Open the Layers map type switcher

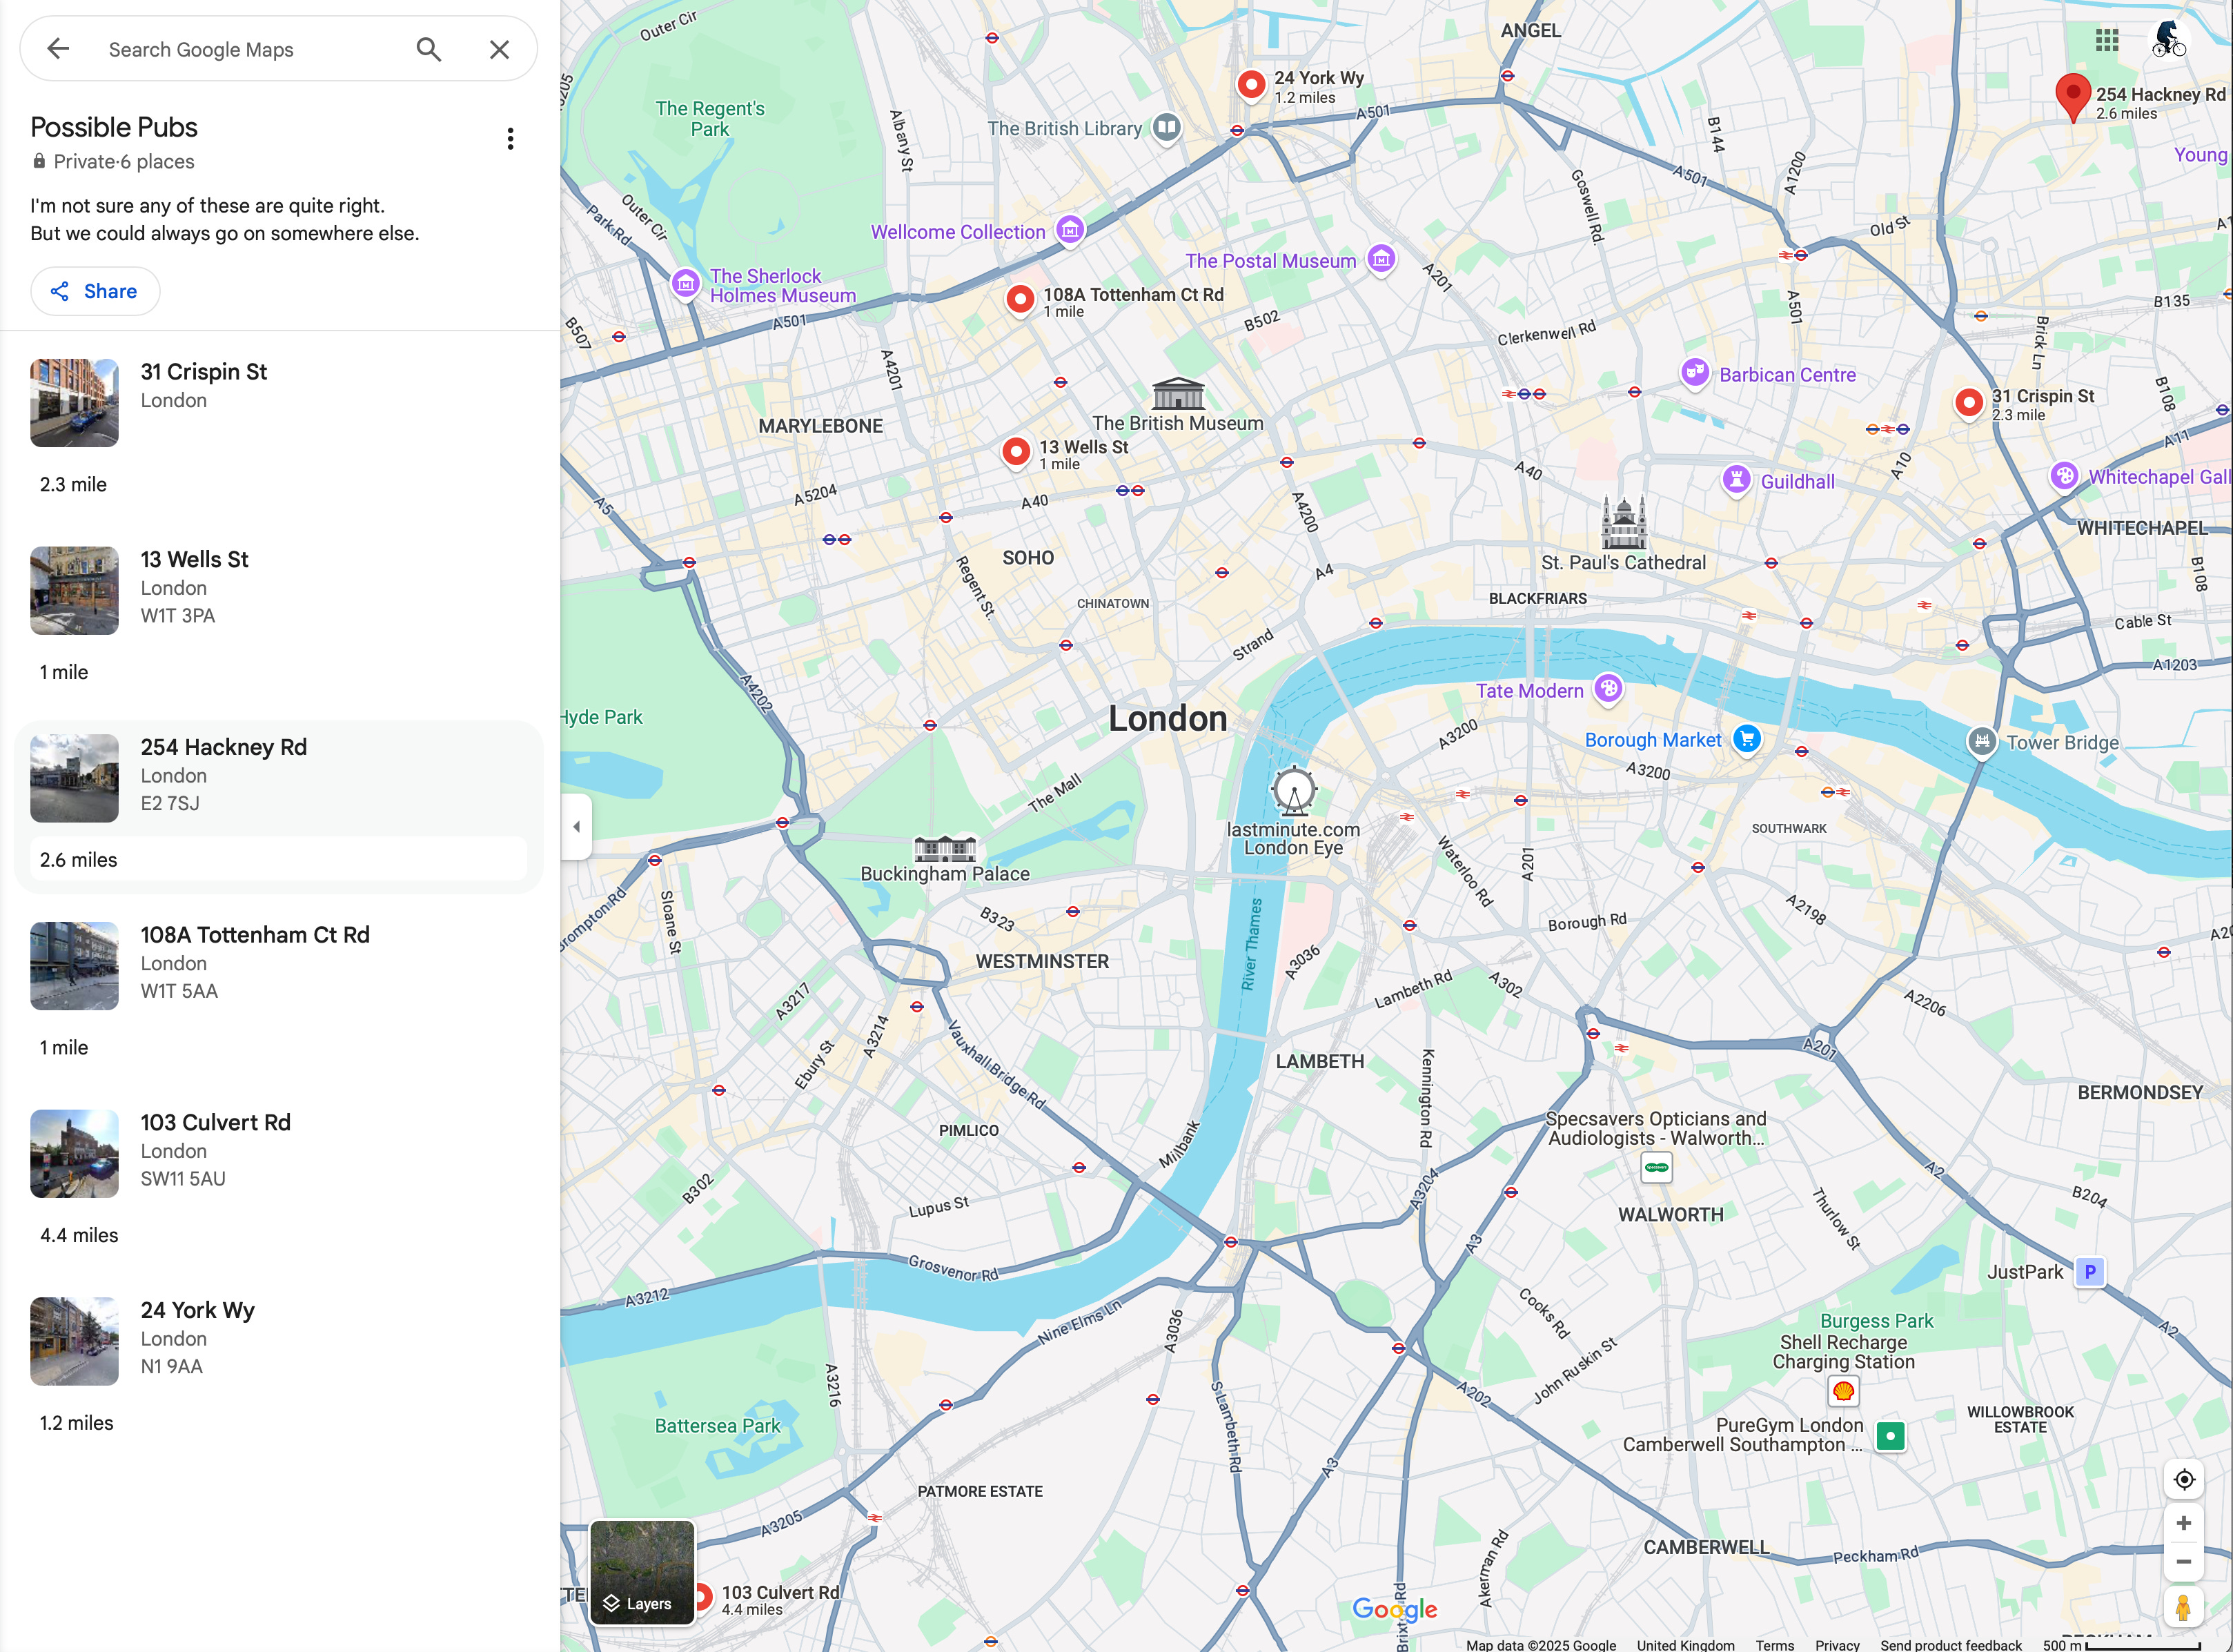[x=642, y=1572]
